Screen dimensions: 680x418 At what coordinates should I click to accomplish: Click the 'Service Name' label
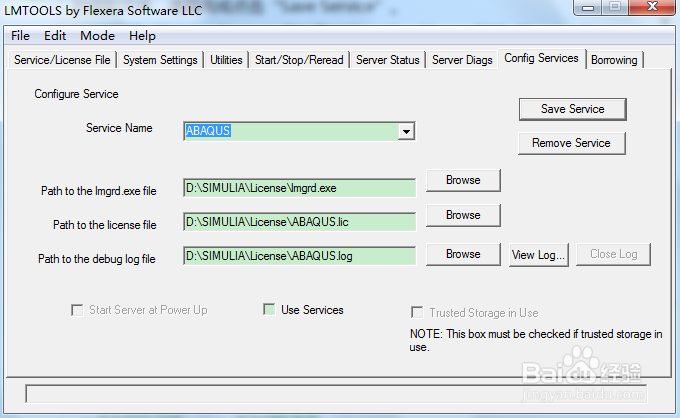[x=119, y=128]
